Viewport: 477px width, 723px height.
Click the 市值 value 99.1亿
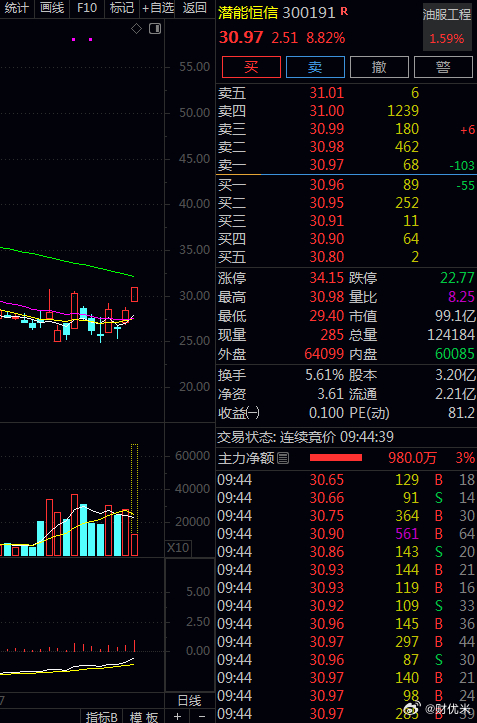pos(455,316)
